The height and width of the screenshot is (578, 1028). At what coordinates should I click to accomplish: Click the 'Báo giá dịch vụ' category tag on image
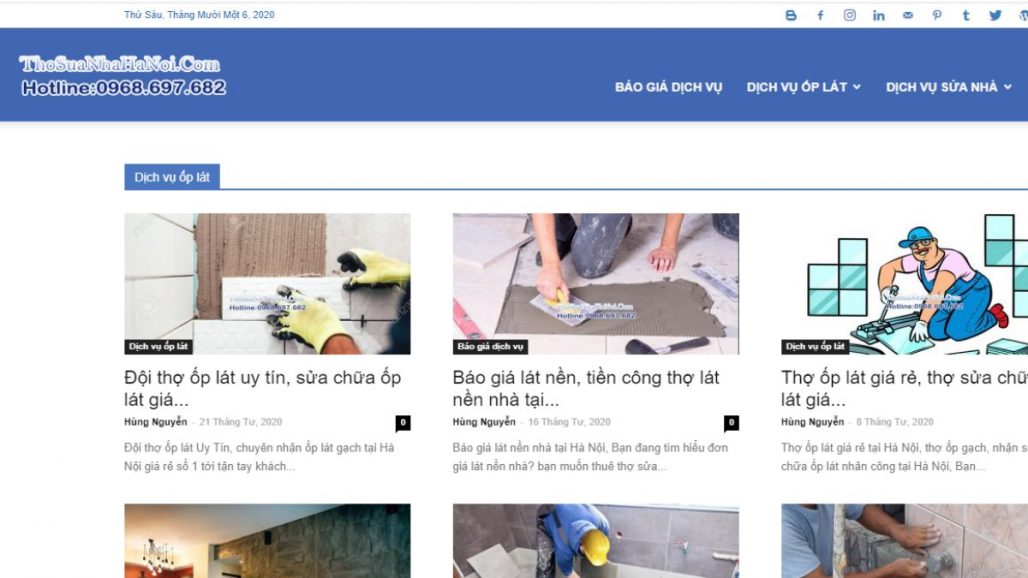pyautogui.click(x=490, y=347)
